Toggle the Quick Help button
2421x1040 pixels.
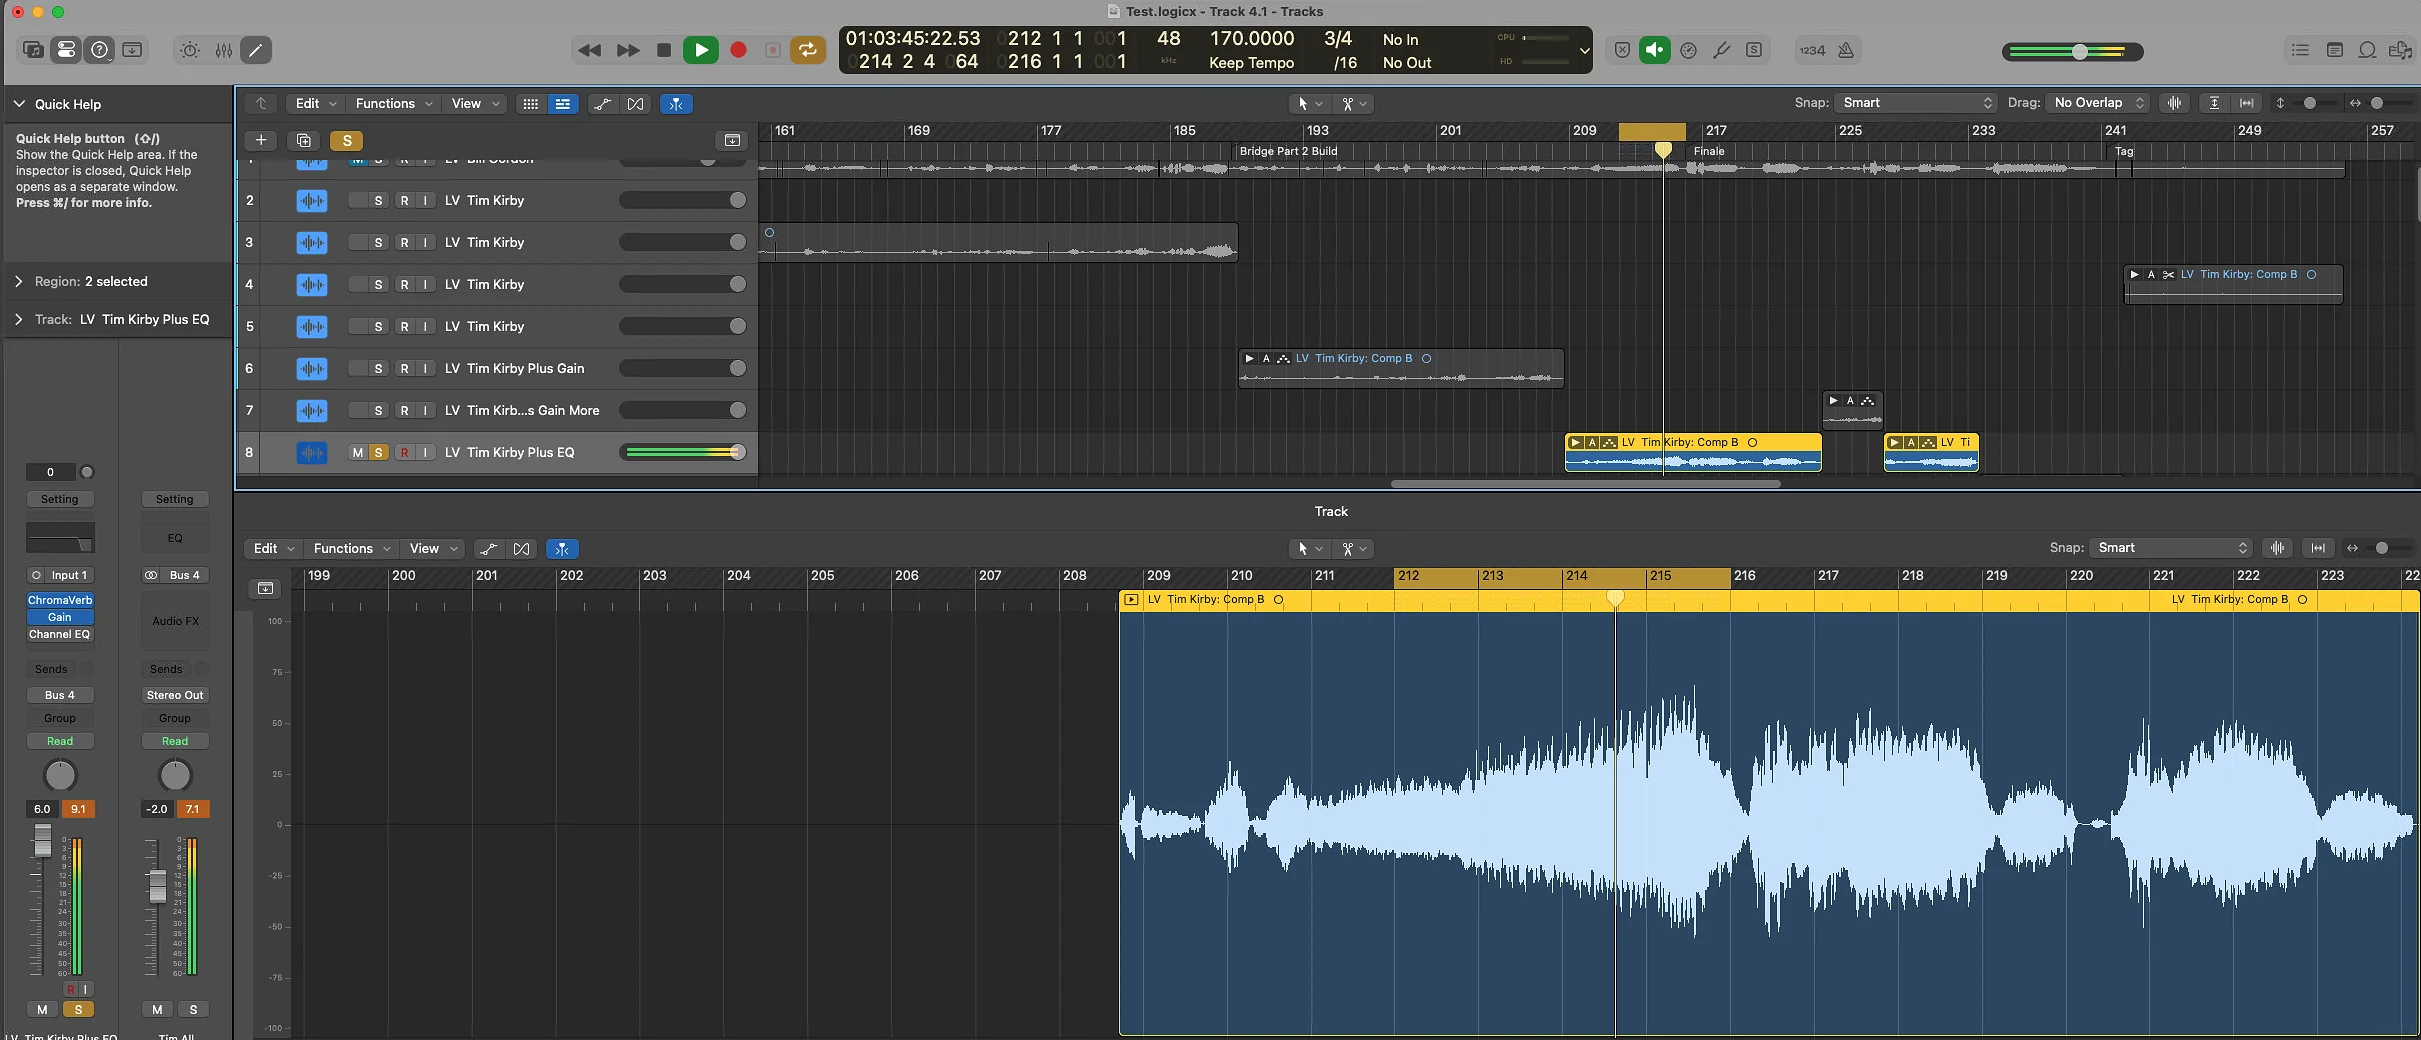tap(99, 50)
